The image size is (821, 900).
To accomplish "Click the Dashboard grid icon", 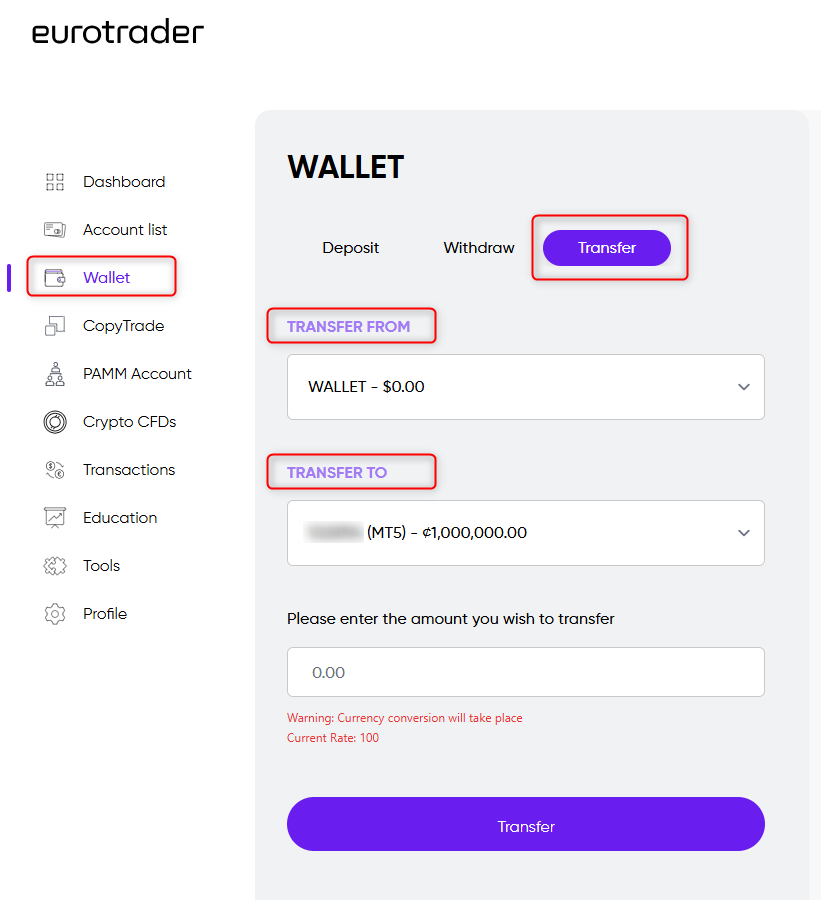I will pos(55,182).
